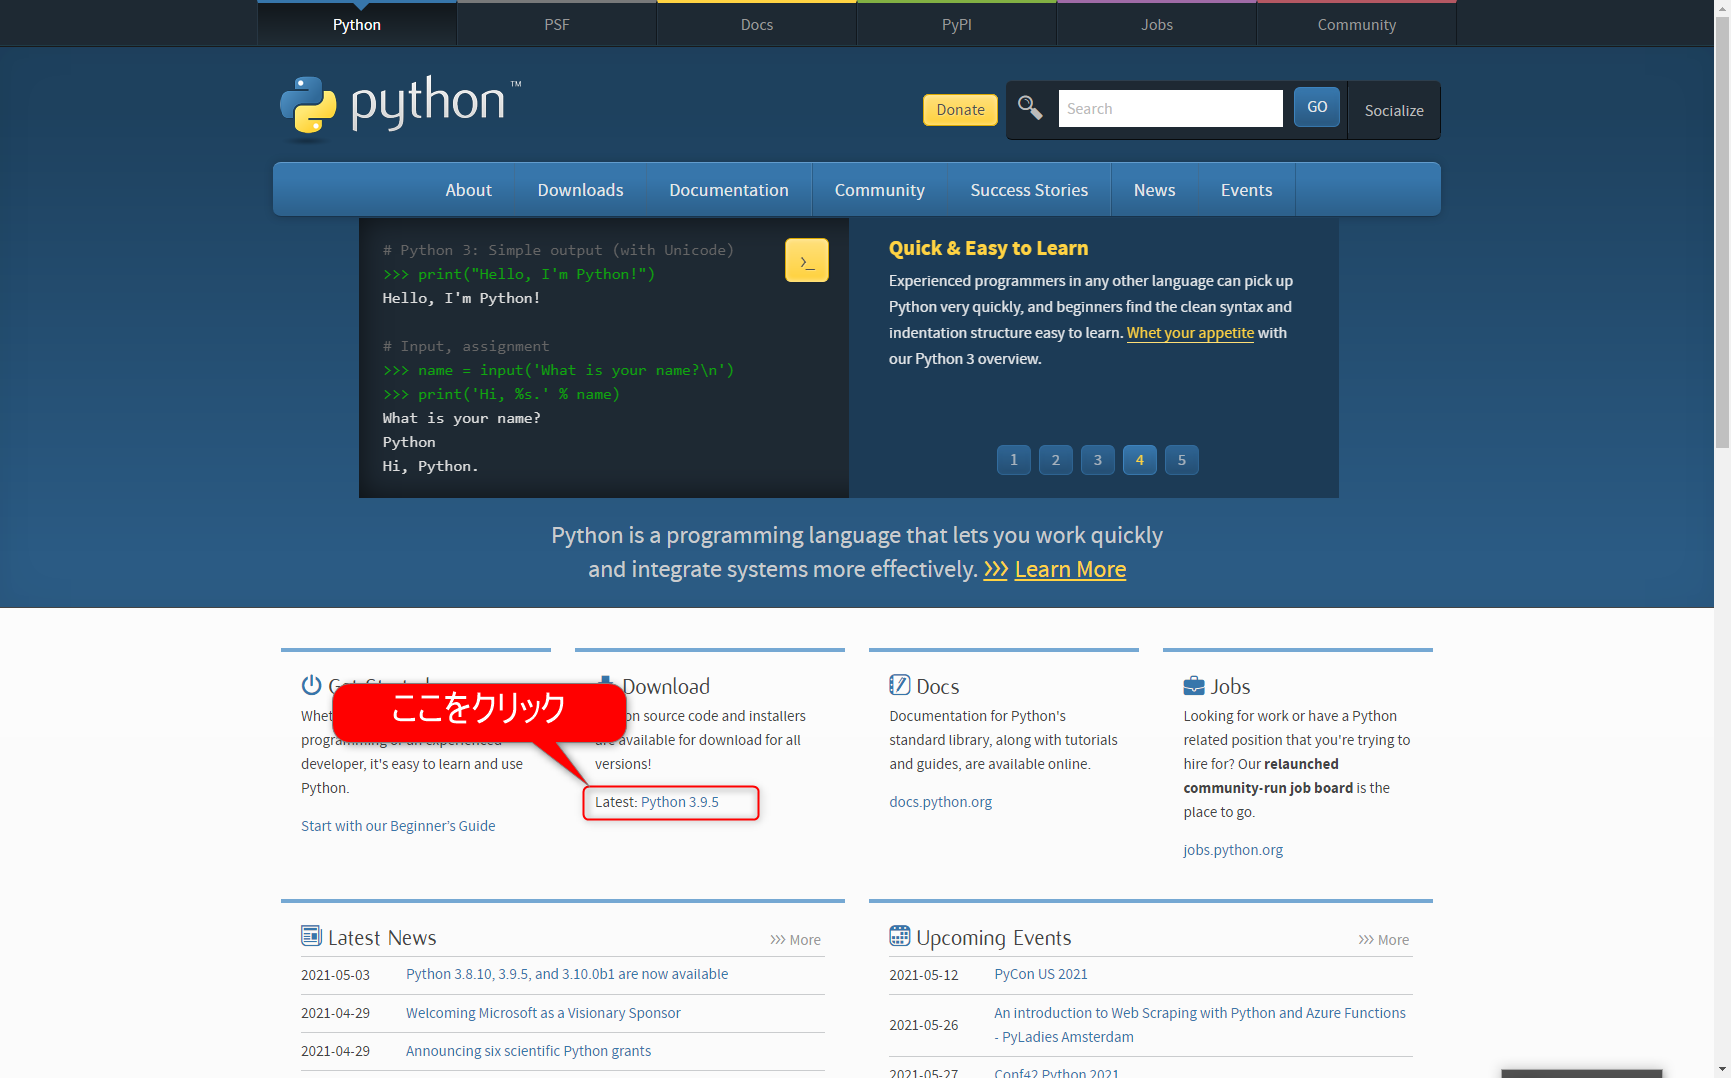Click the search magnifier icon
This screenshot has height=1078, width=1731.
1030,108
